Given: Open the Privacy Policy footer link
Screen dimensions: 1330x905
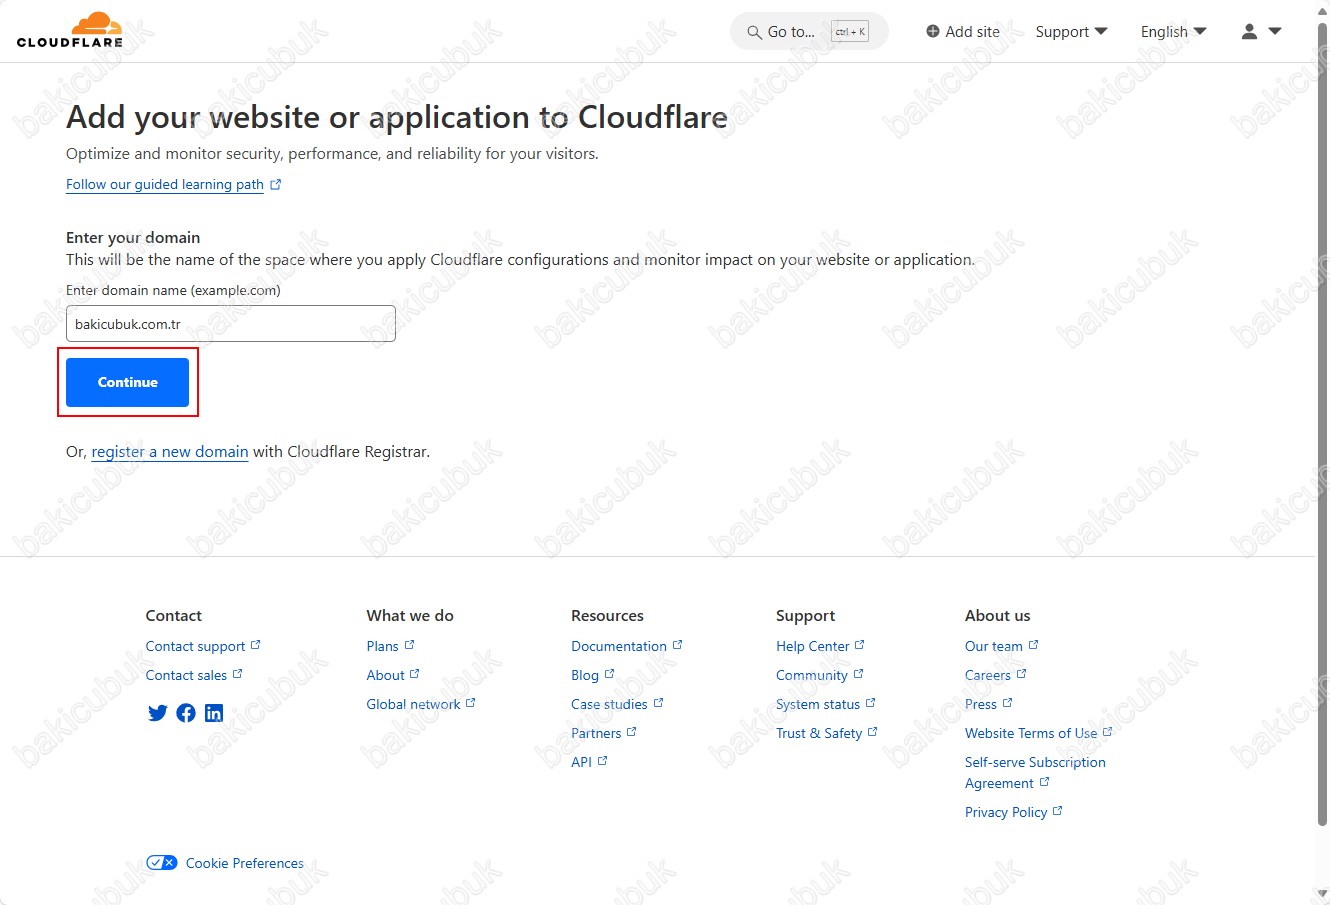Looking at the screenshot, I should click(1006, 812).
